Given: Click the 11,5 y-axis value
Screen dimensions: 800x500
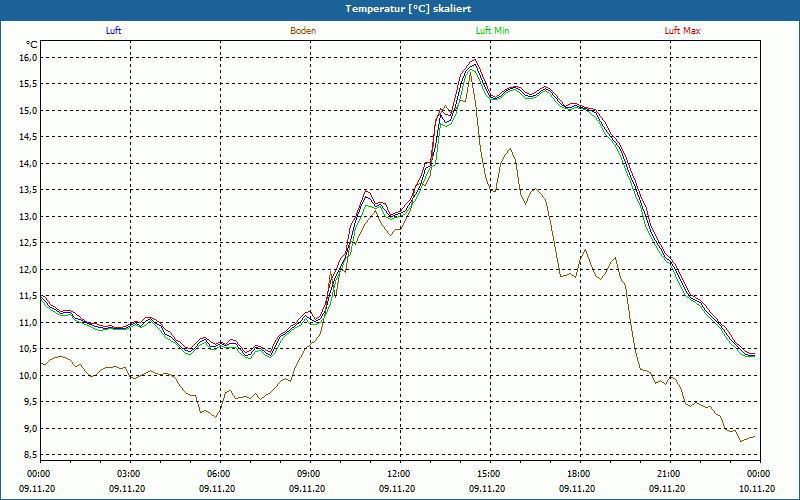Looking at the screenshot, I should coord(28,296).
